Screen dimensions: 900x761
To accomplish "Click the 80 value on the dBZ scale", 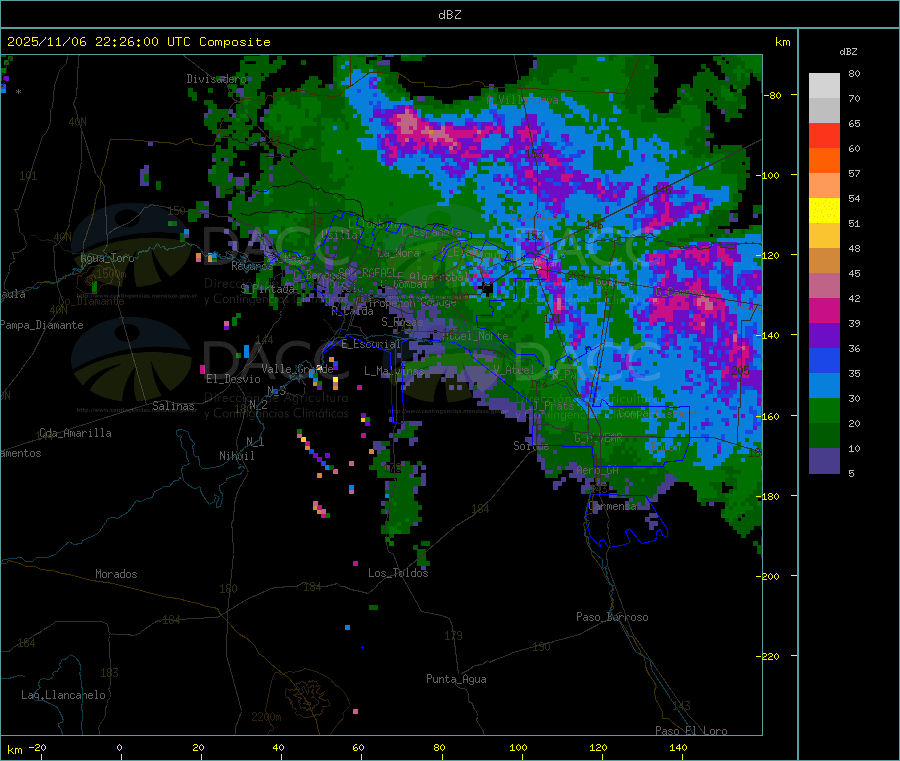I will (x=854, y=73).
